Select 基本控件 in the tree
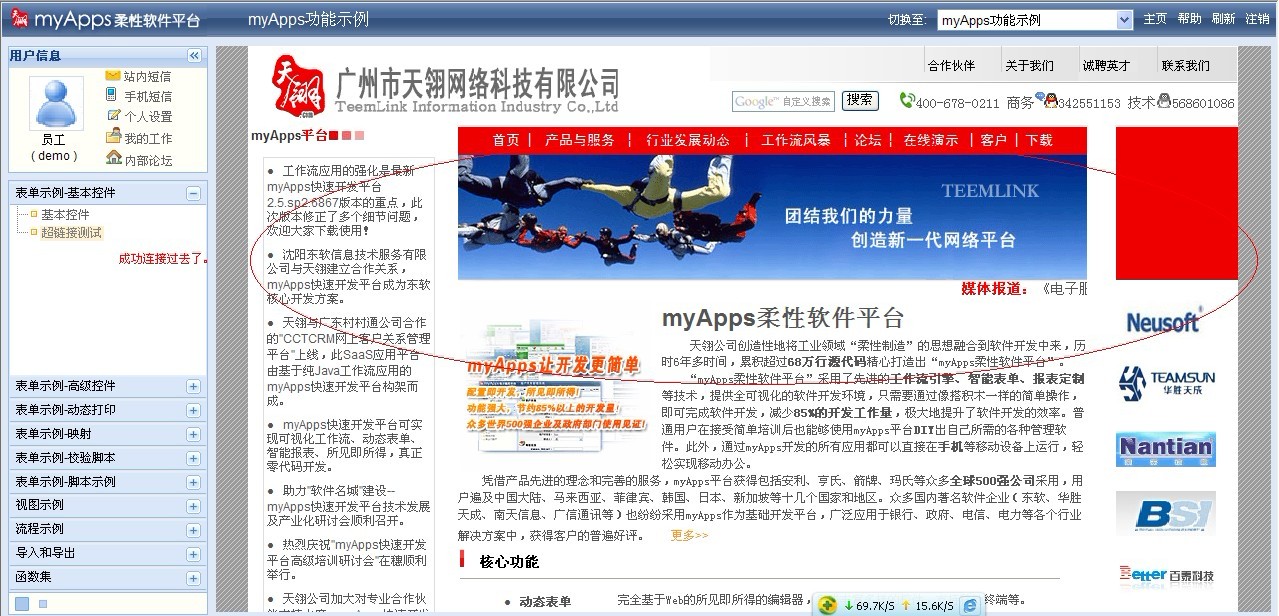1279x616 pixels. [x=65, y=215]
